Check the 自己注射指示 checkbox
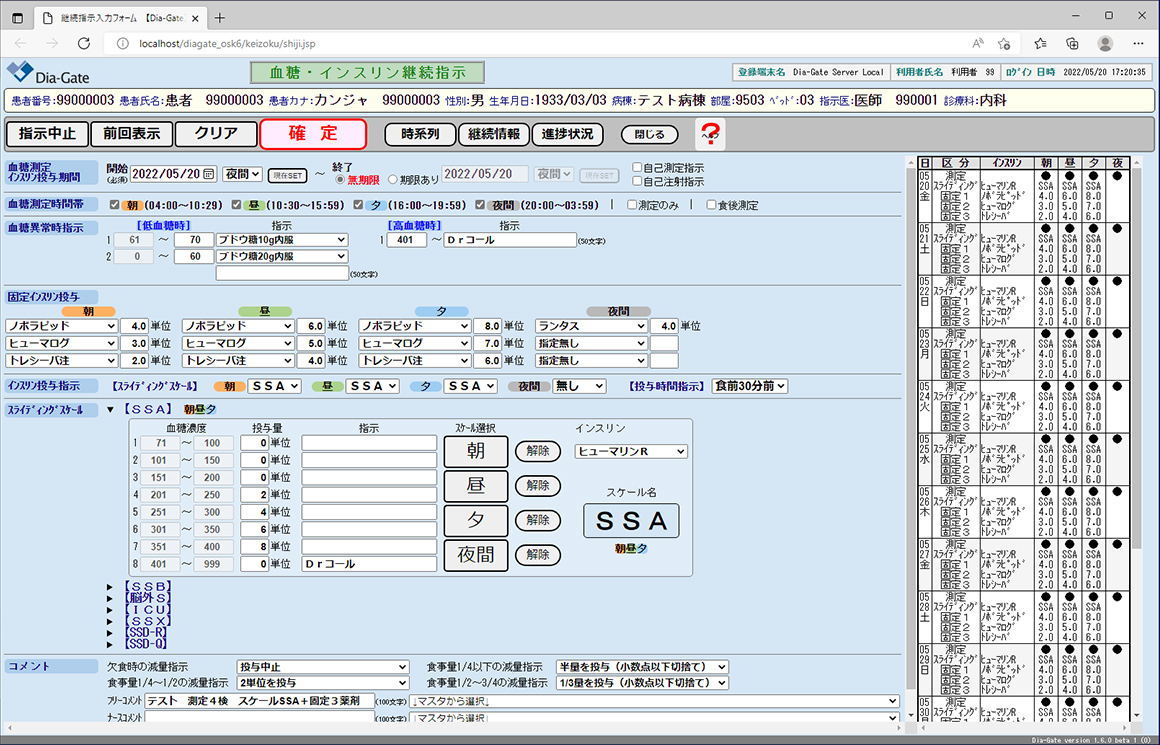Viewport: 1160px width, 745px height. (x=637, y=181)
